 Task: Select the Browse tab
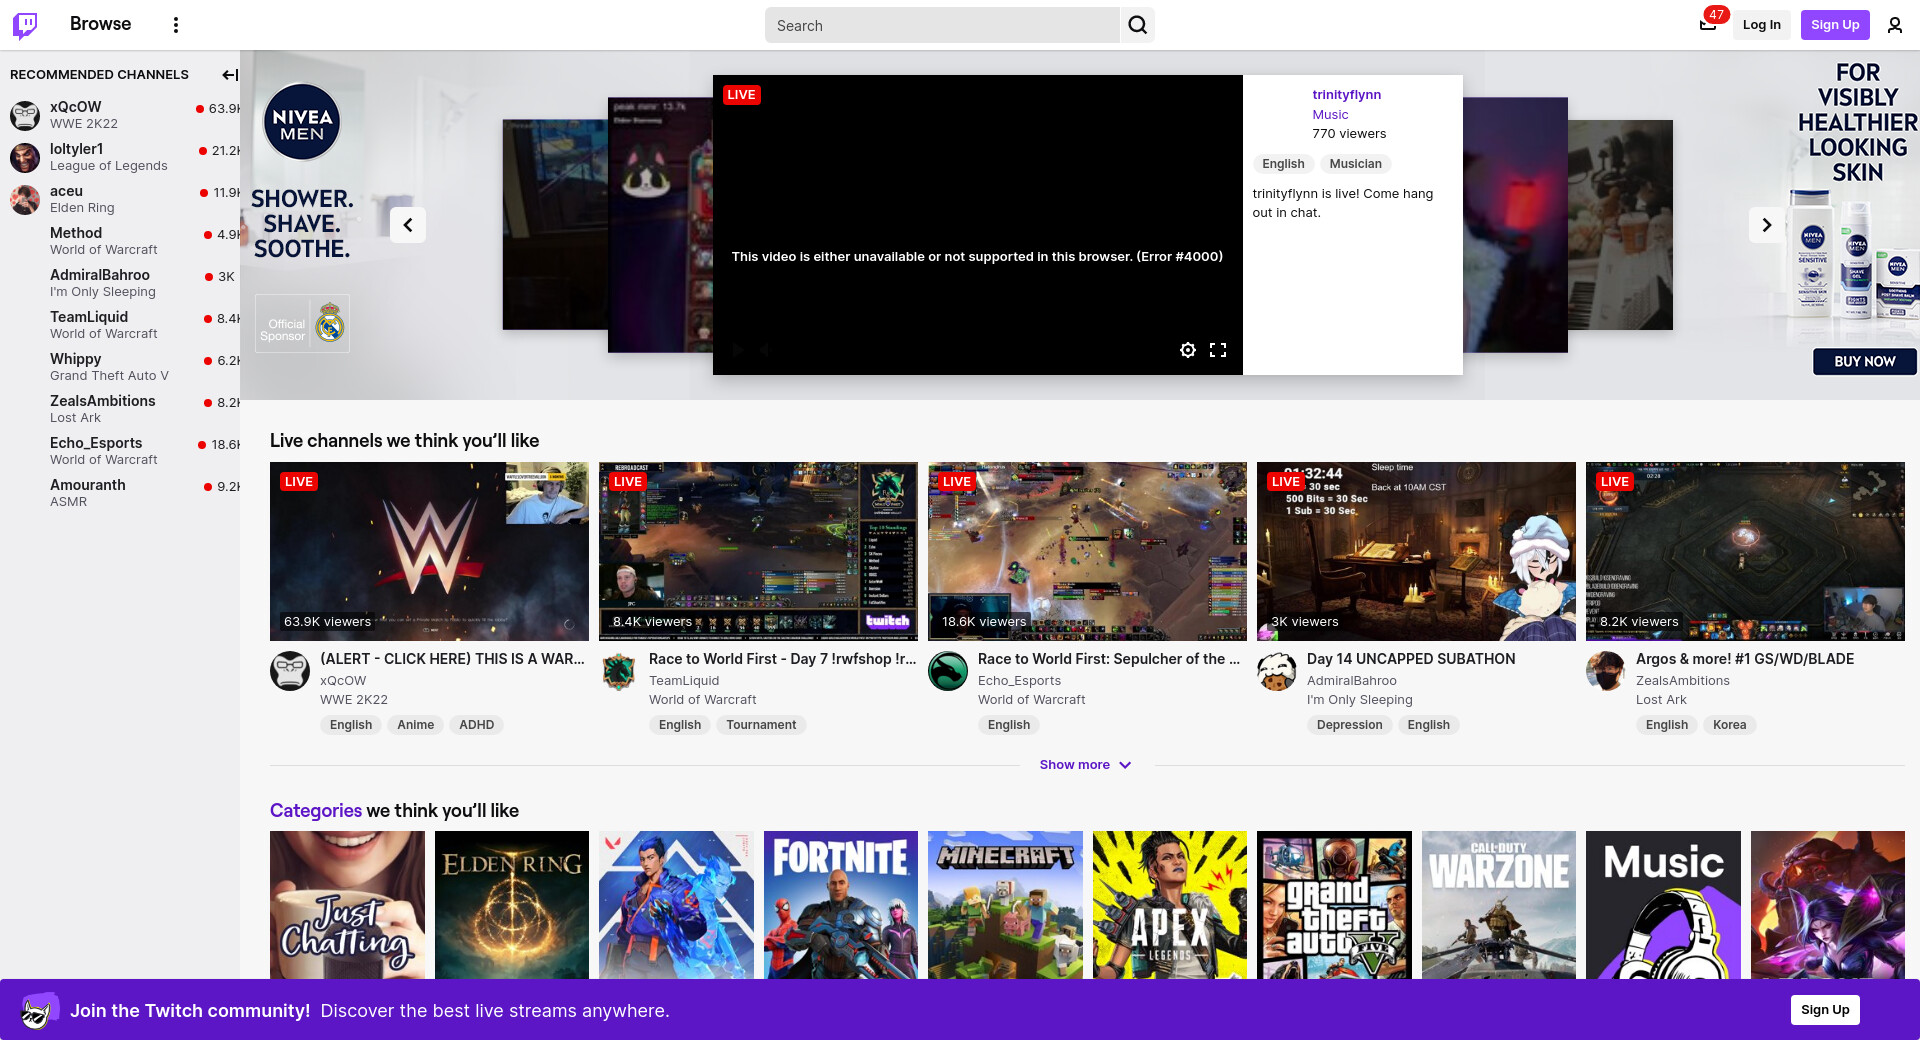(x=100, y=24)
